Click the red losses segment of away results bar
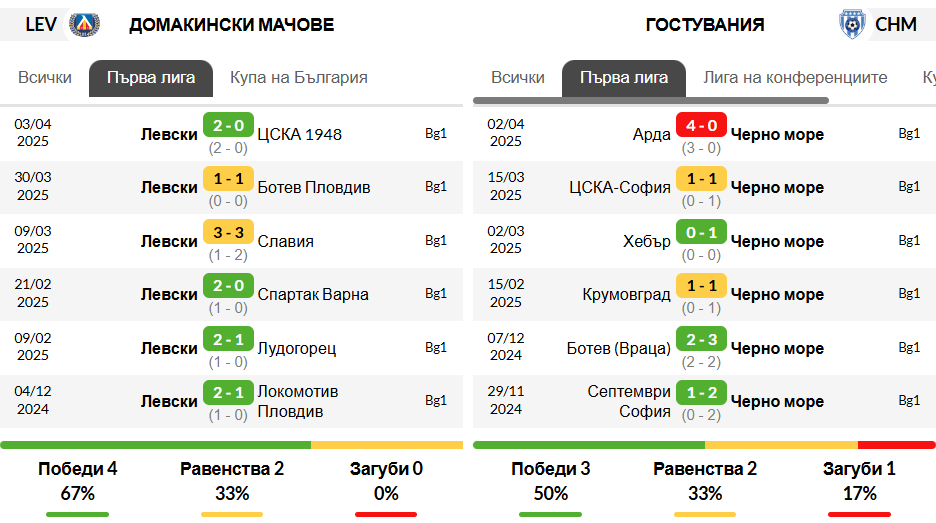936x523 pixels. tap(896, 445)
